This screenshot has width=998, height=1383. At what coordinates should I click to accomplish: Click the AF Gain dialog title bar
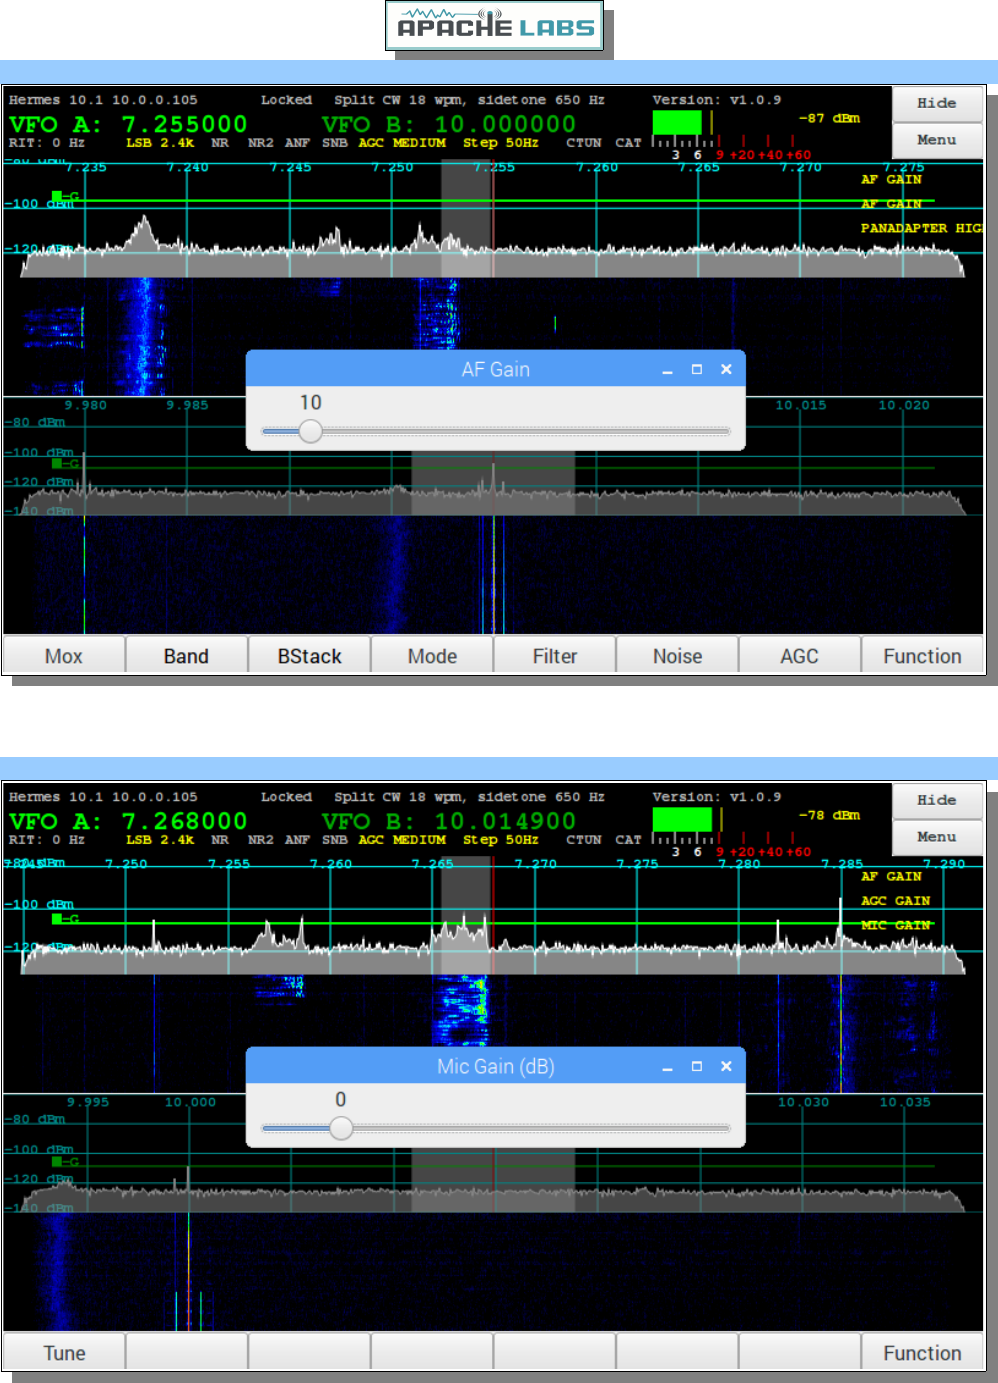pyautogui.click(x=496, y=369)
